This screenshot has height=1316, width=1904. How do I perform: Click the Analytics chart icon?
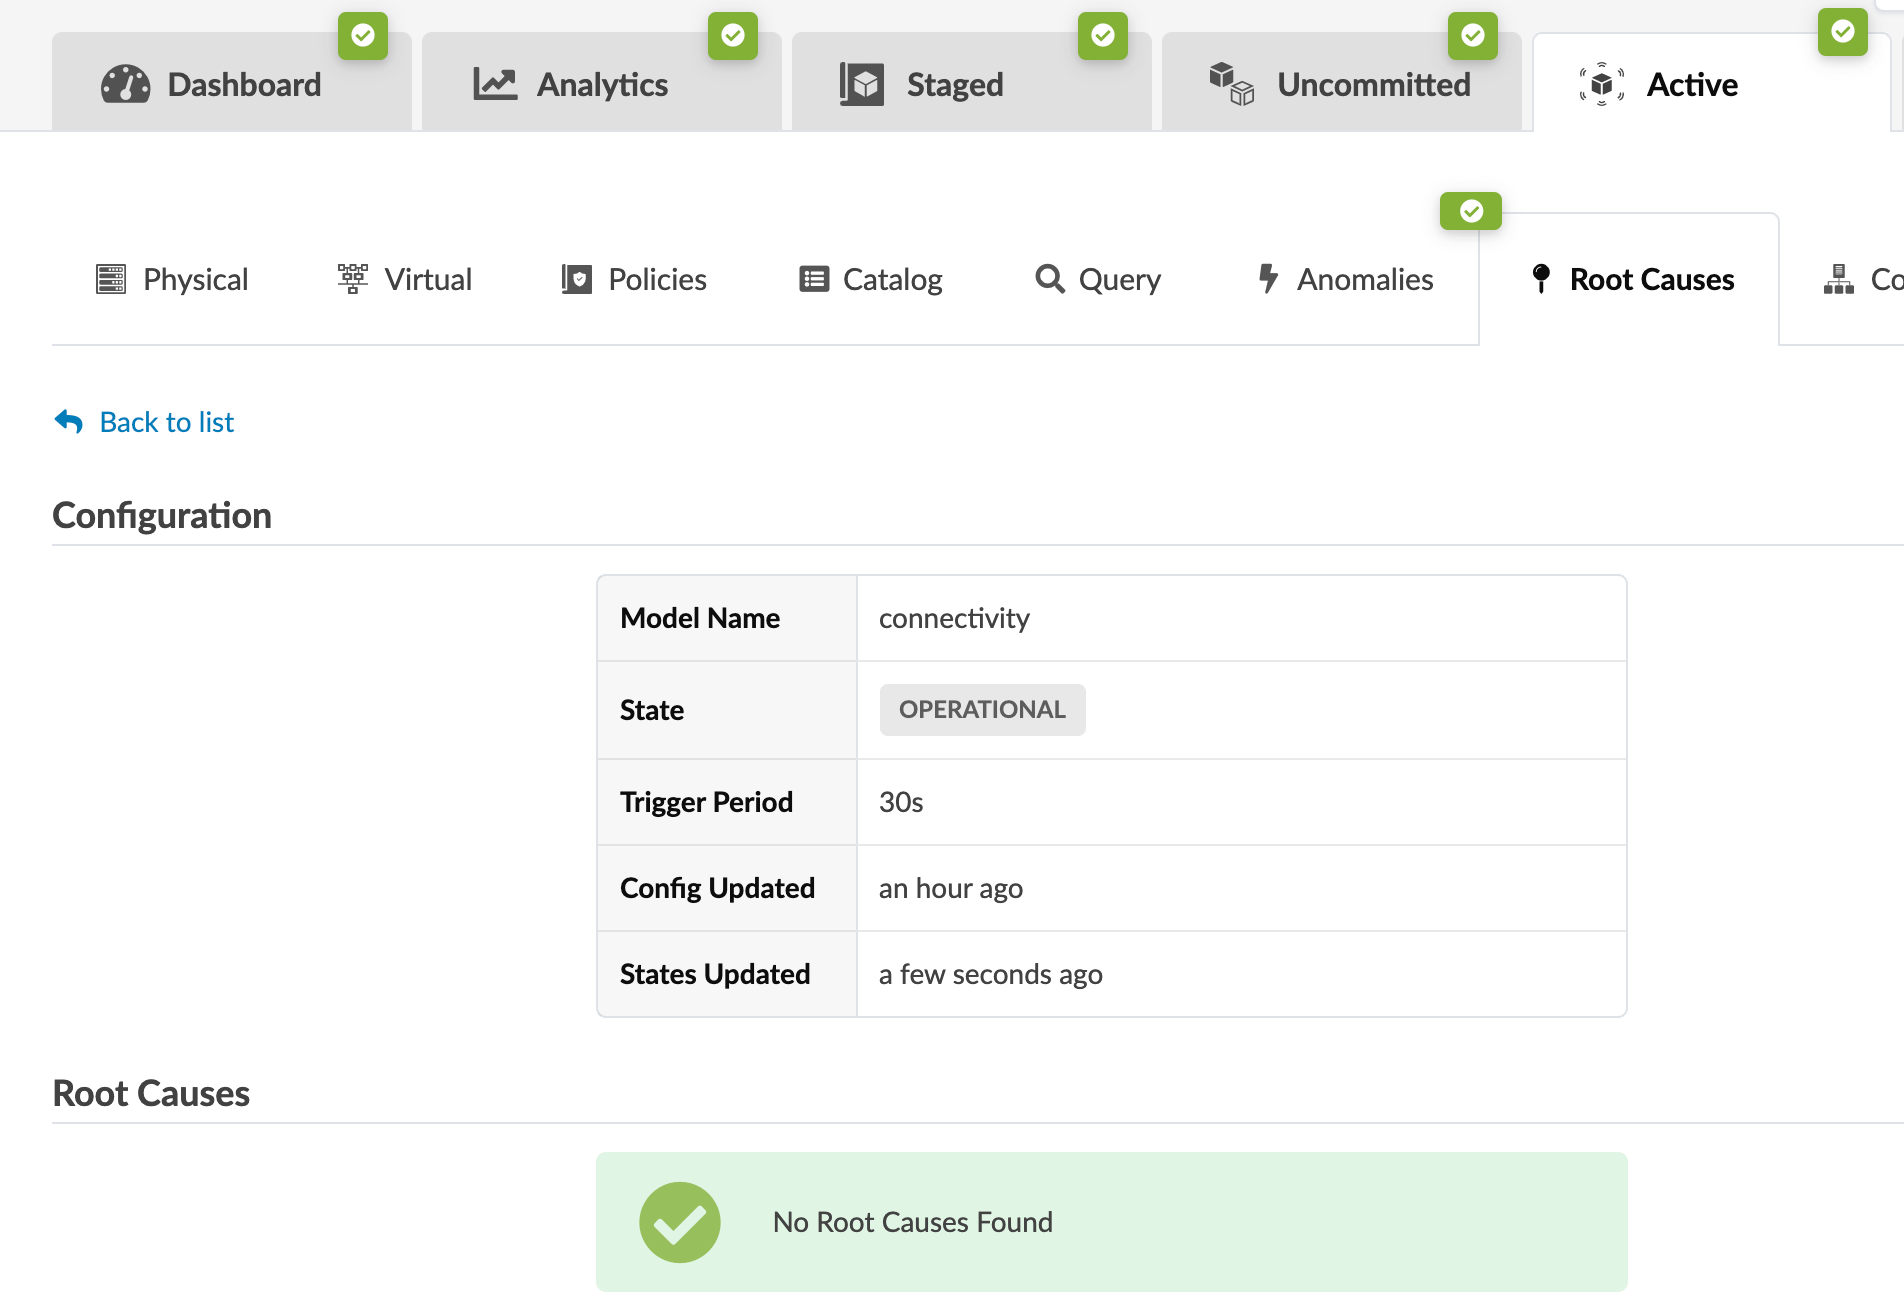tap(495, 85)
